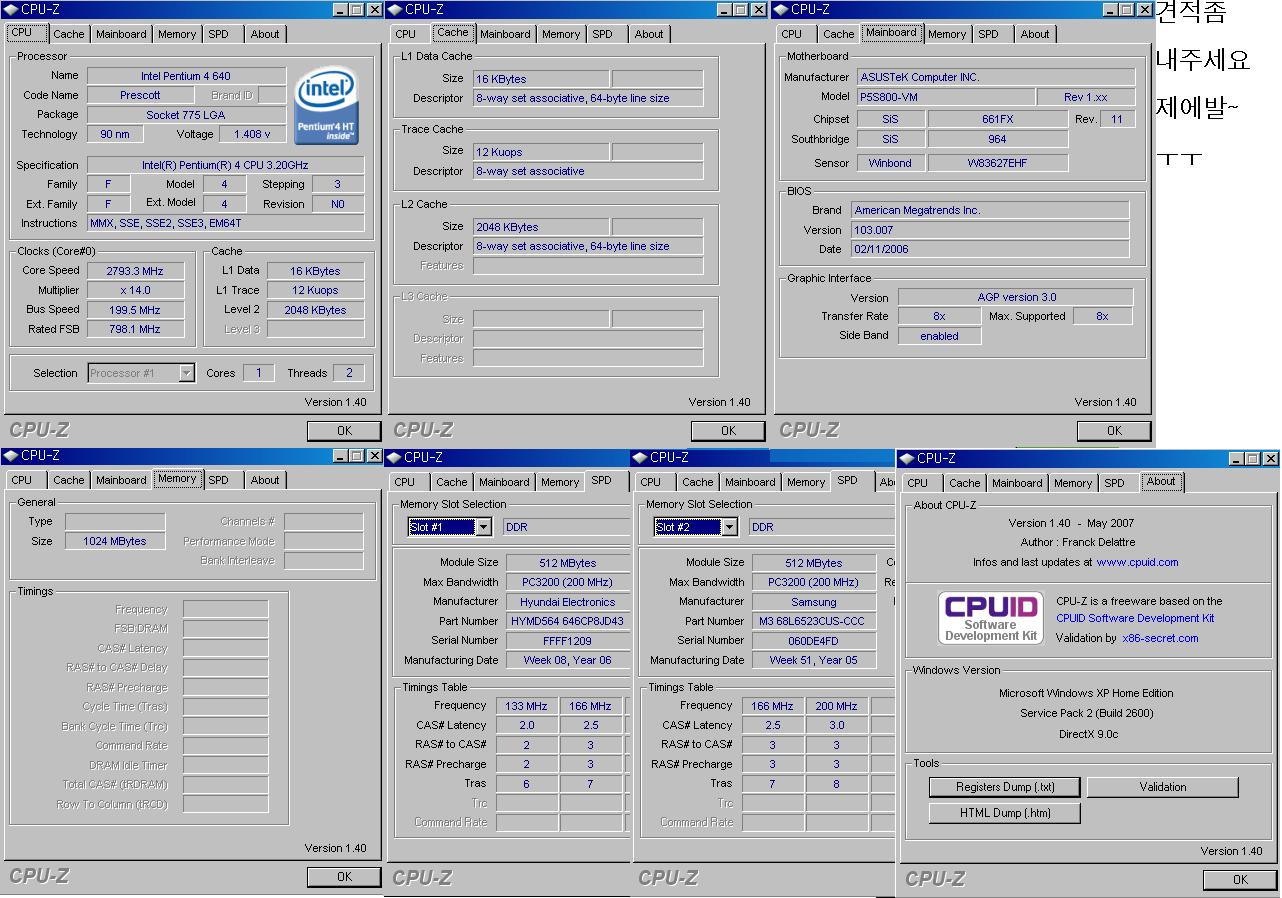Screen dimensions: 1282x898
Task: Click the CPU-Z title icon of the Slot #1 window
Action: click(x=396, y=457)
